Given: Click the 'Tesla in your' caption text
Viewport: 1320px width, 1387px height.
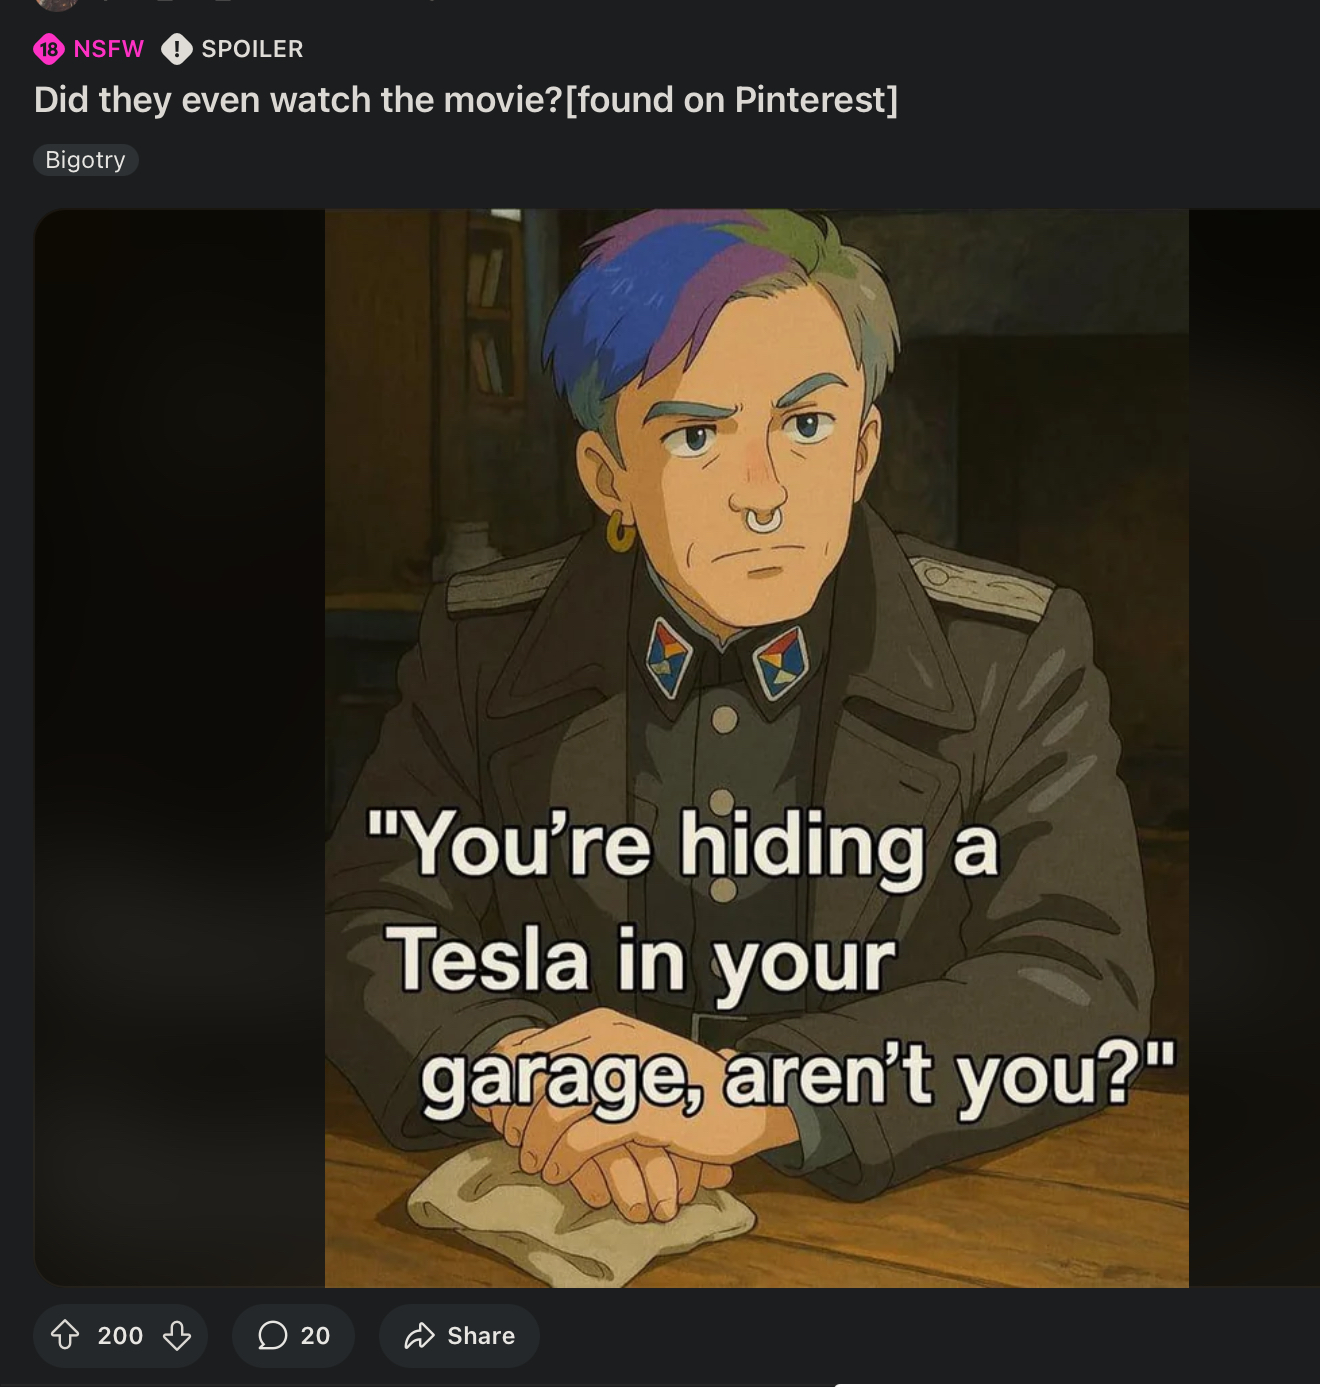Looking at the screenshot, I should tap(640, 960).
